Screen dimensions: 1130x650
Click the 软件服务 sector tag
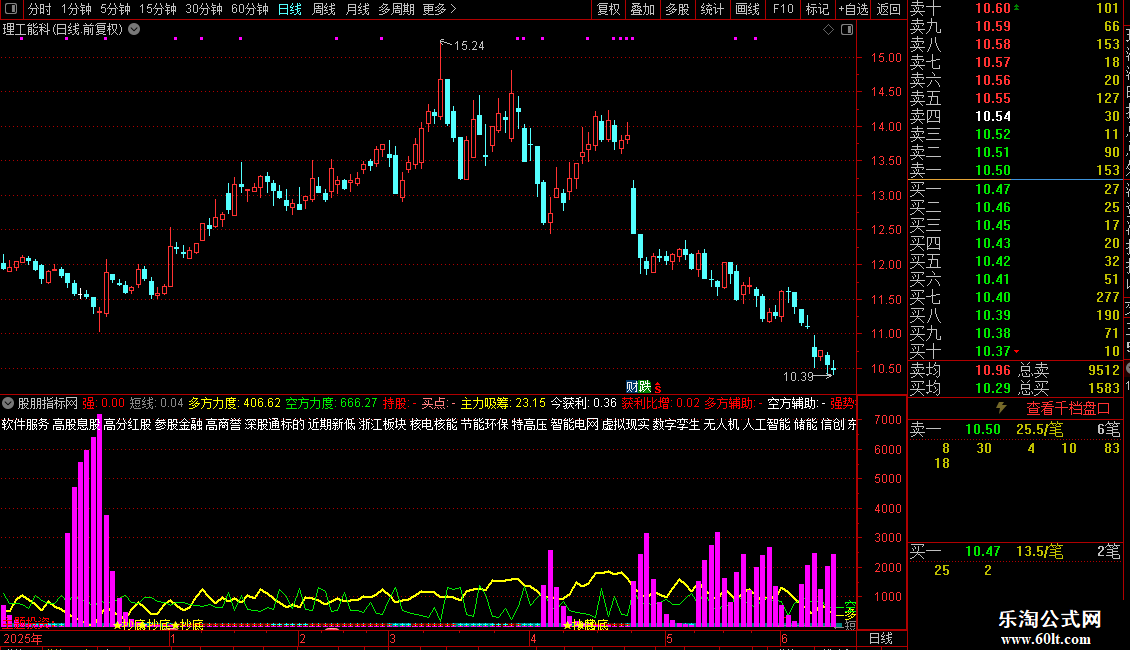[25, 424]
